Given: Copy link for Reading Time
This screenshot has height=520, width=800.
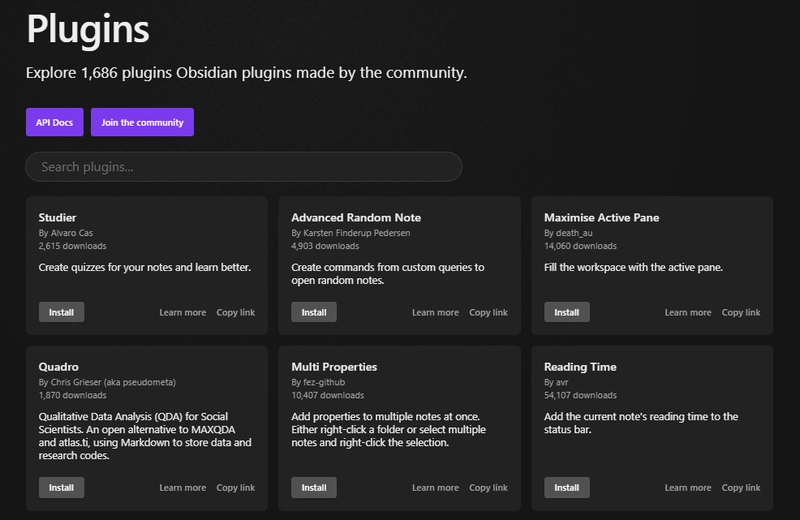Looking at the screenshot, I should (x=741, y=488).
